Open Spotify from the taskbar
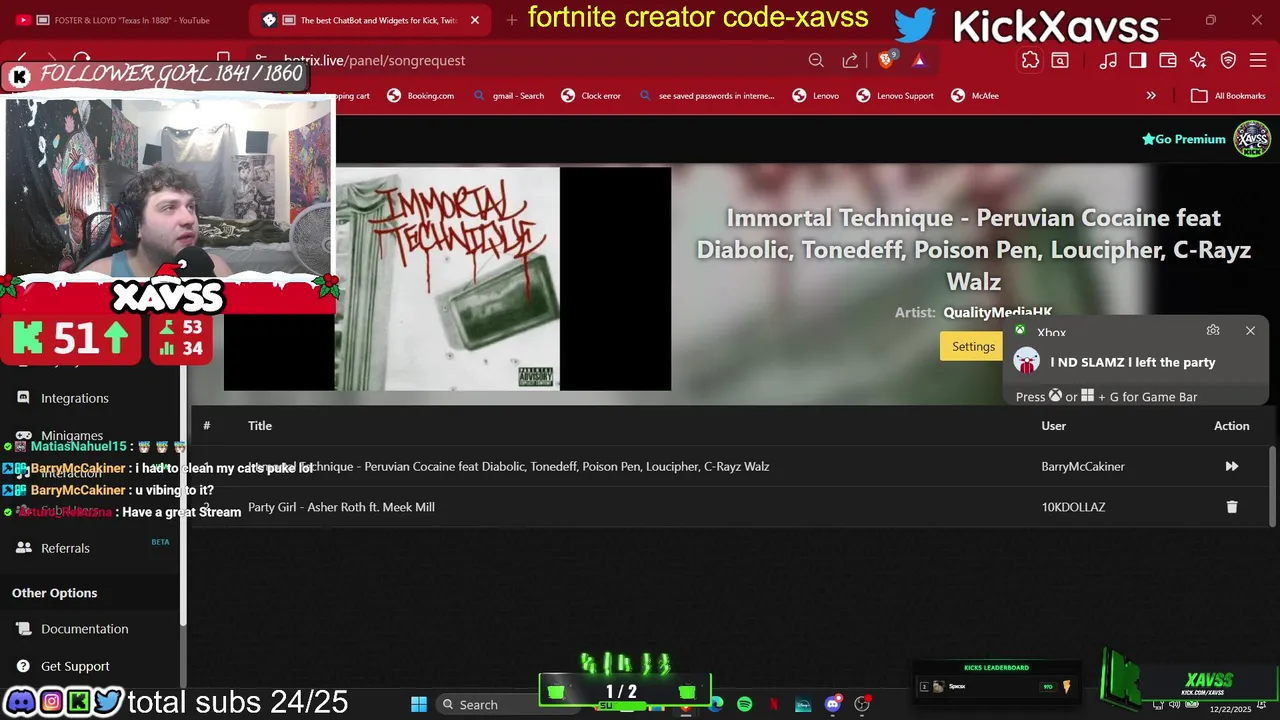The image size is (1280, 720). click(744, 704)
